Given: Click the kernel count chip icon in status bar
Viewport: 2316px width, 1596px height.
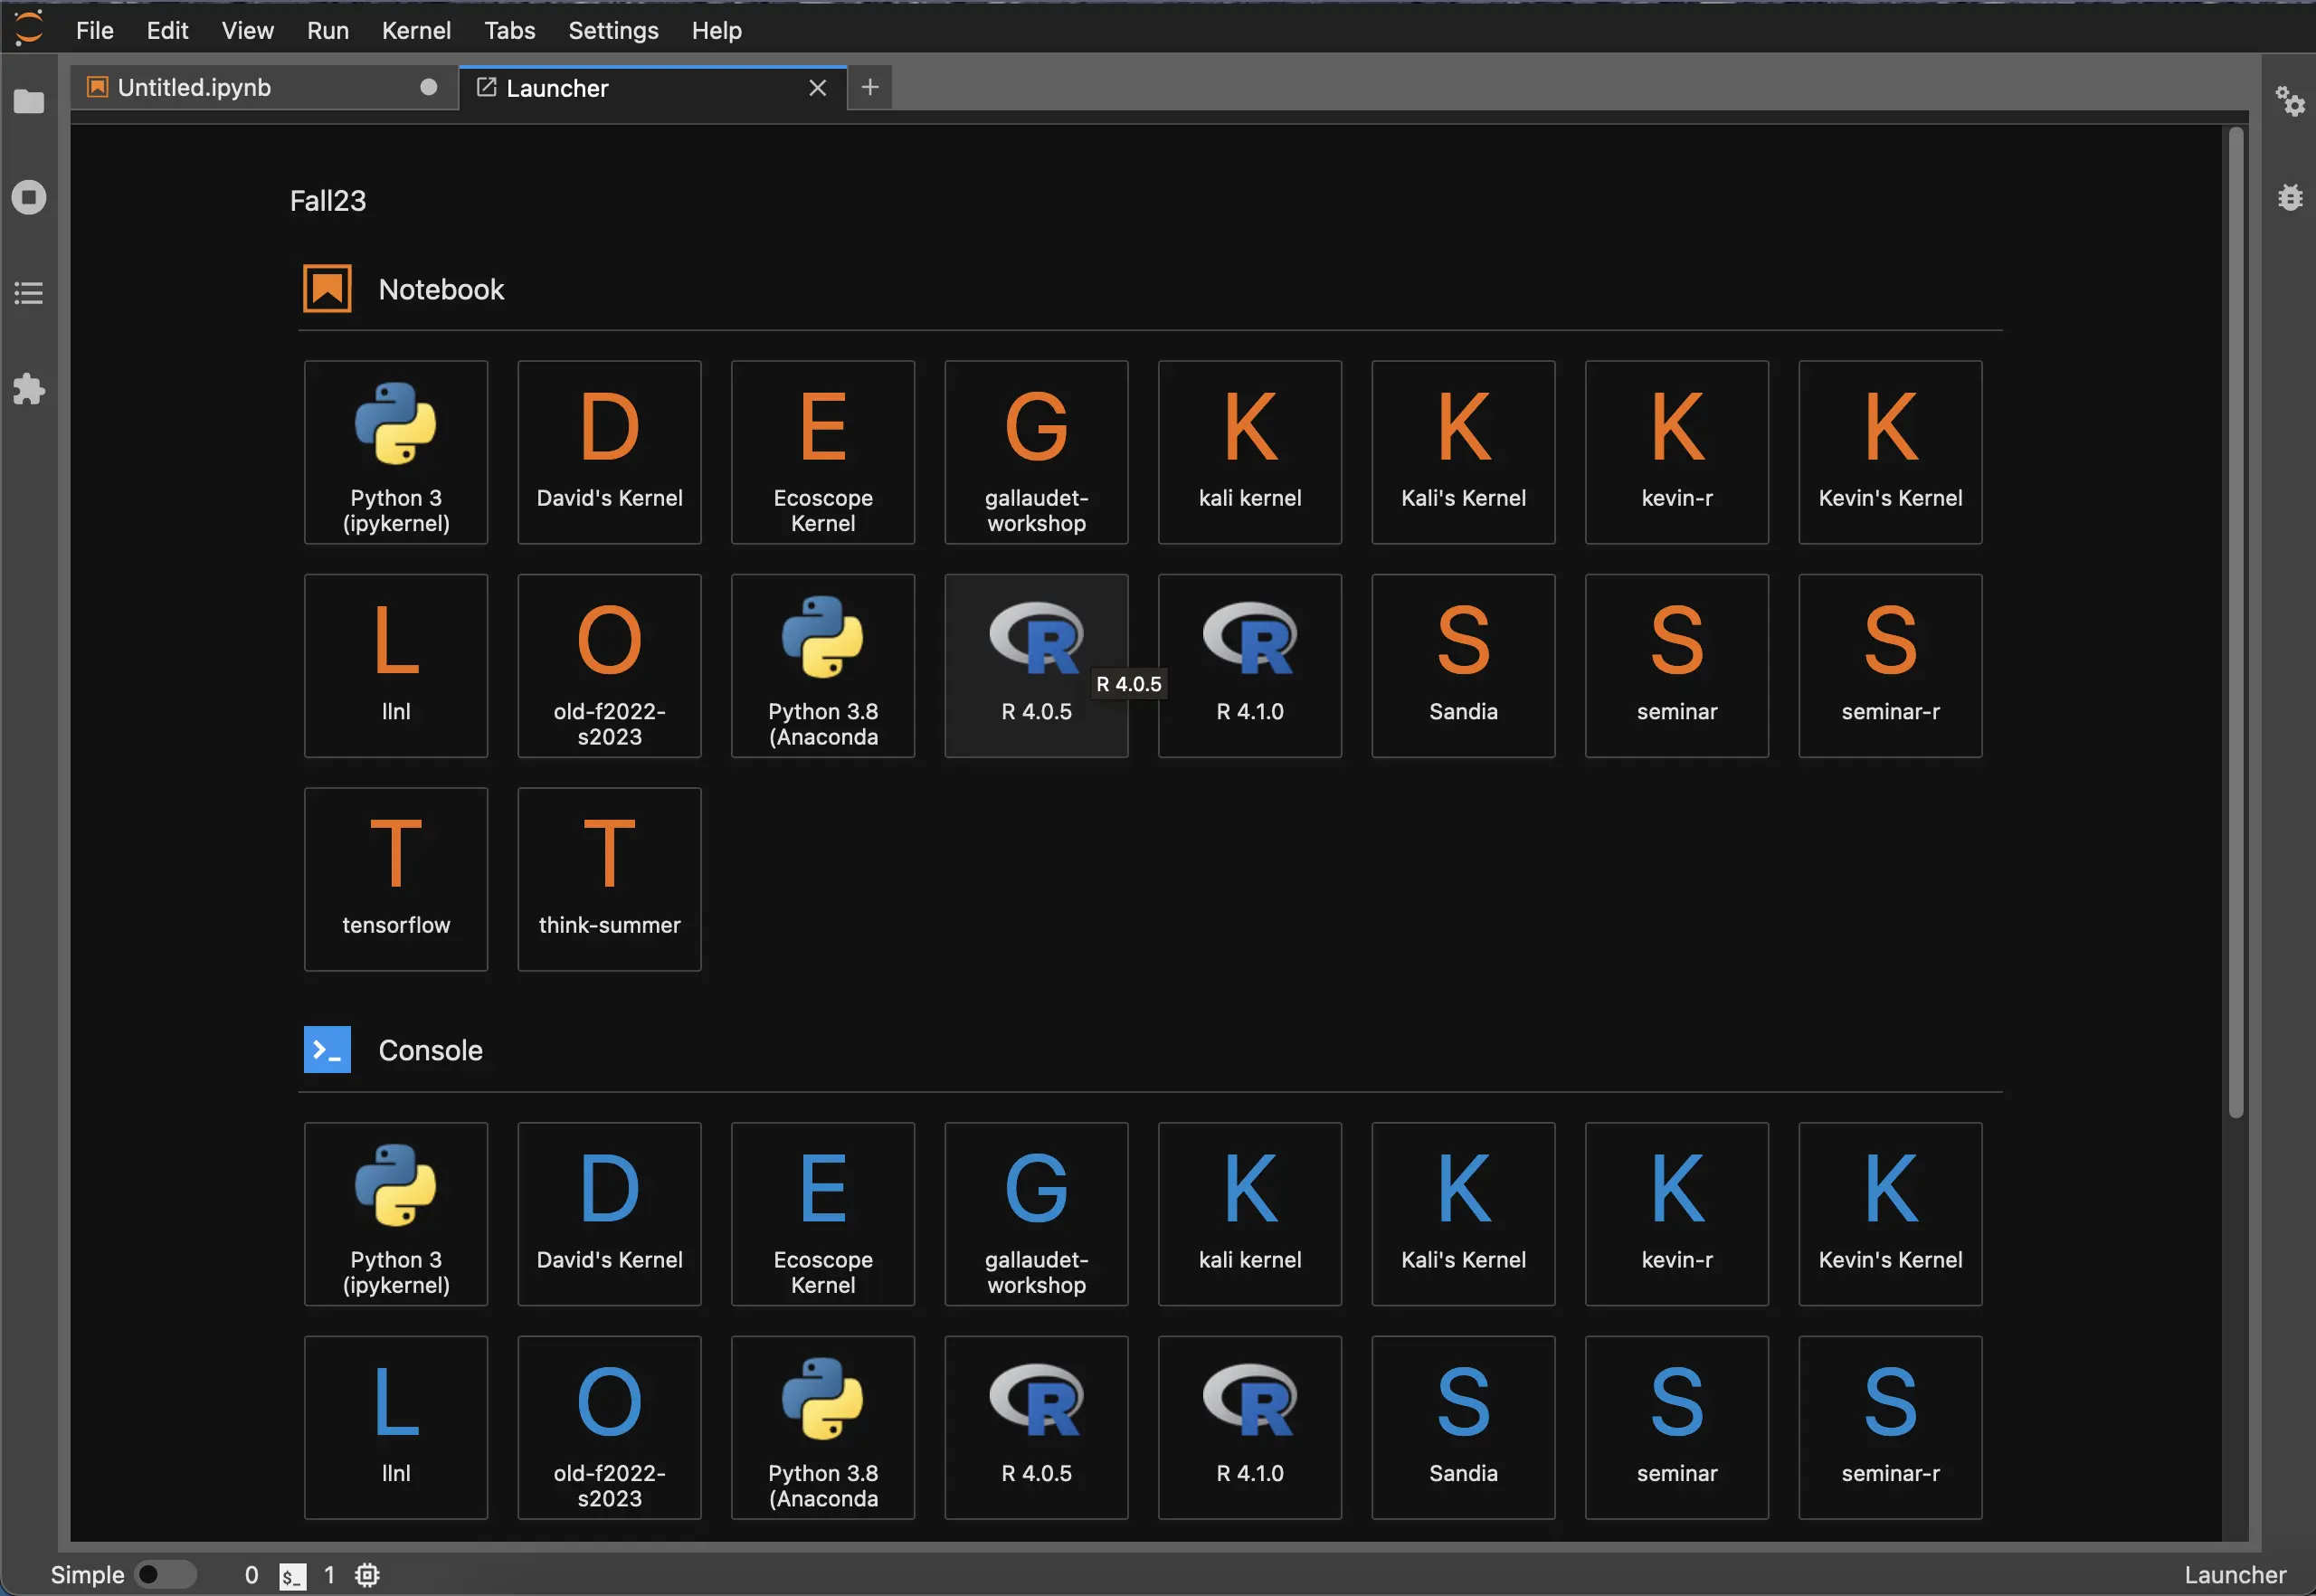Looking at the screenshot, I should point(367,1576).
